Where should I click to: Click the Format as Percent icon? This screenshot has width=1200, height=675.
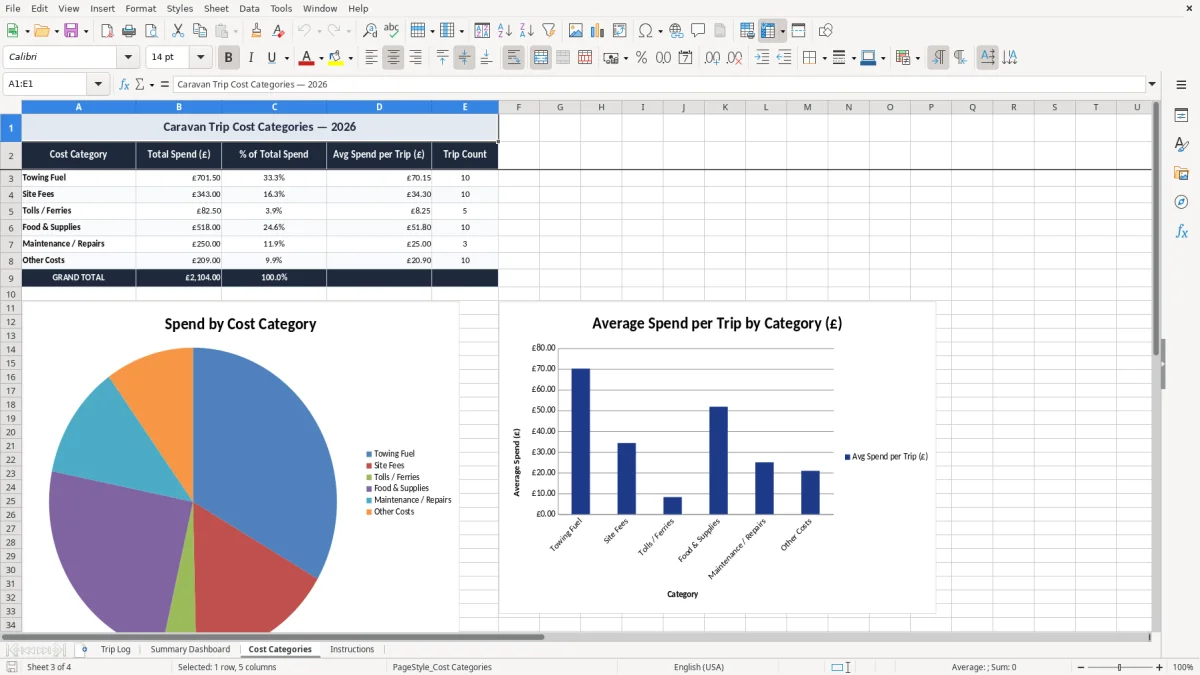[x=641, y=58]
